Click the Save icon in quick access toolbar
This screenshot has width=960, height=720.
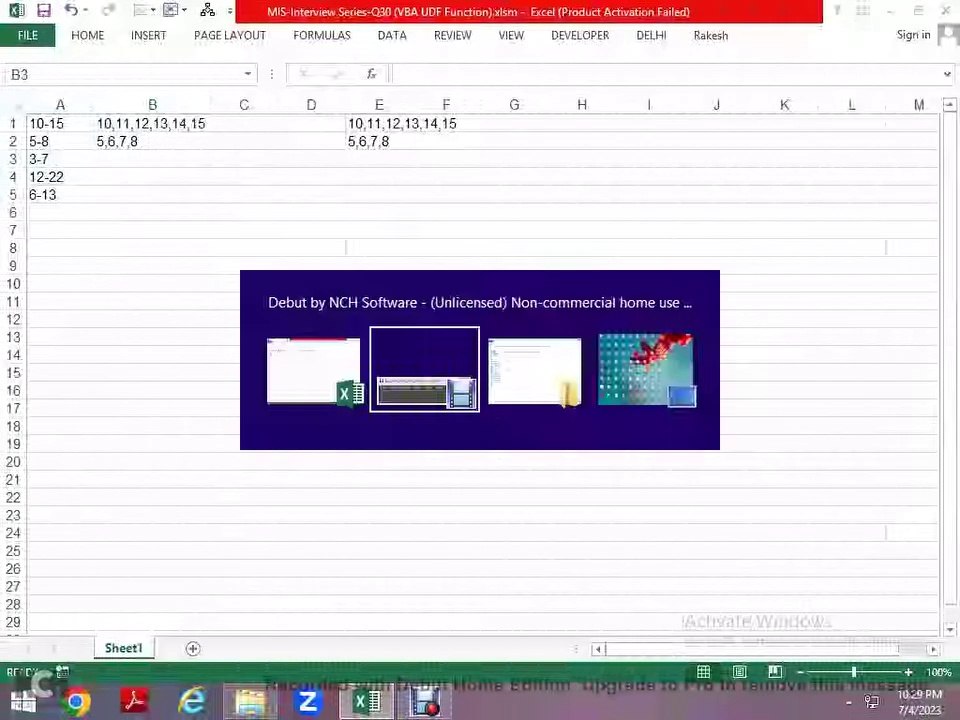click(x=43, y=10)
